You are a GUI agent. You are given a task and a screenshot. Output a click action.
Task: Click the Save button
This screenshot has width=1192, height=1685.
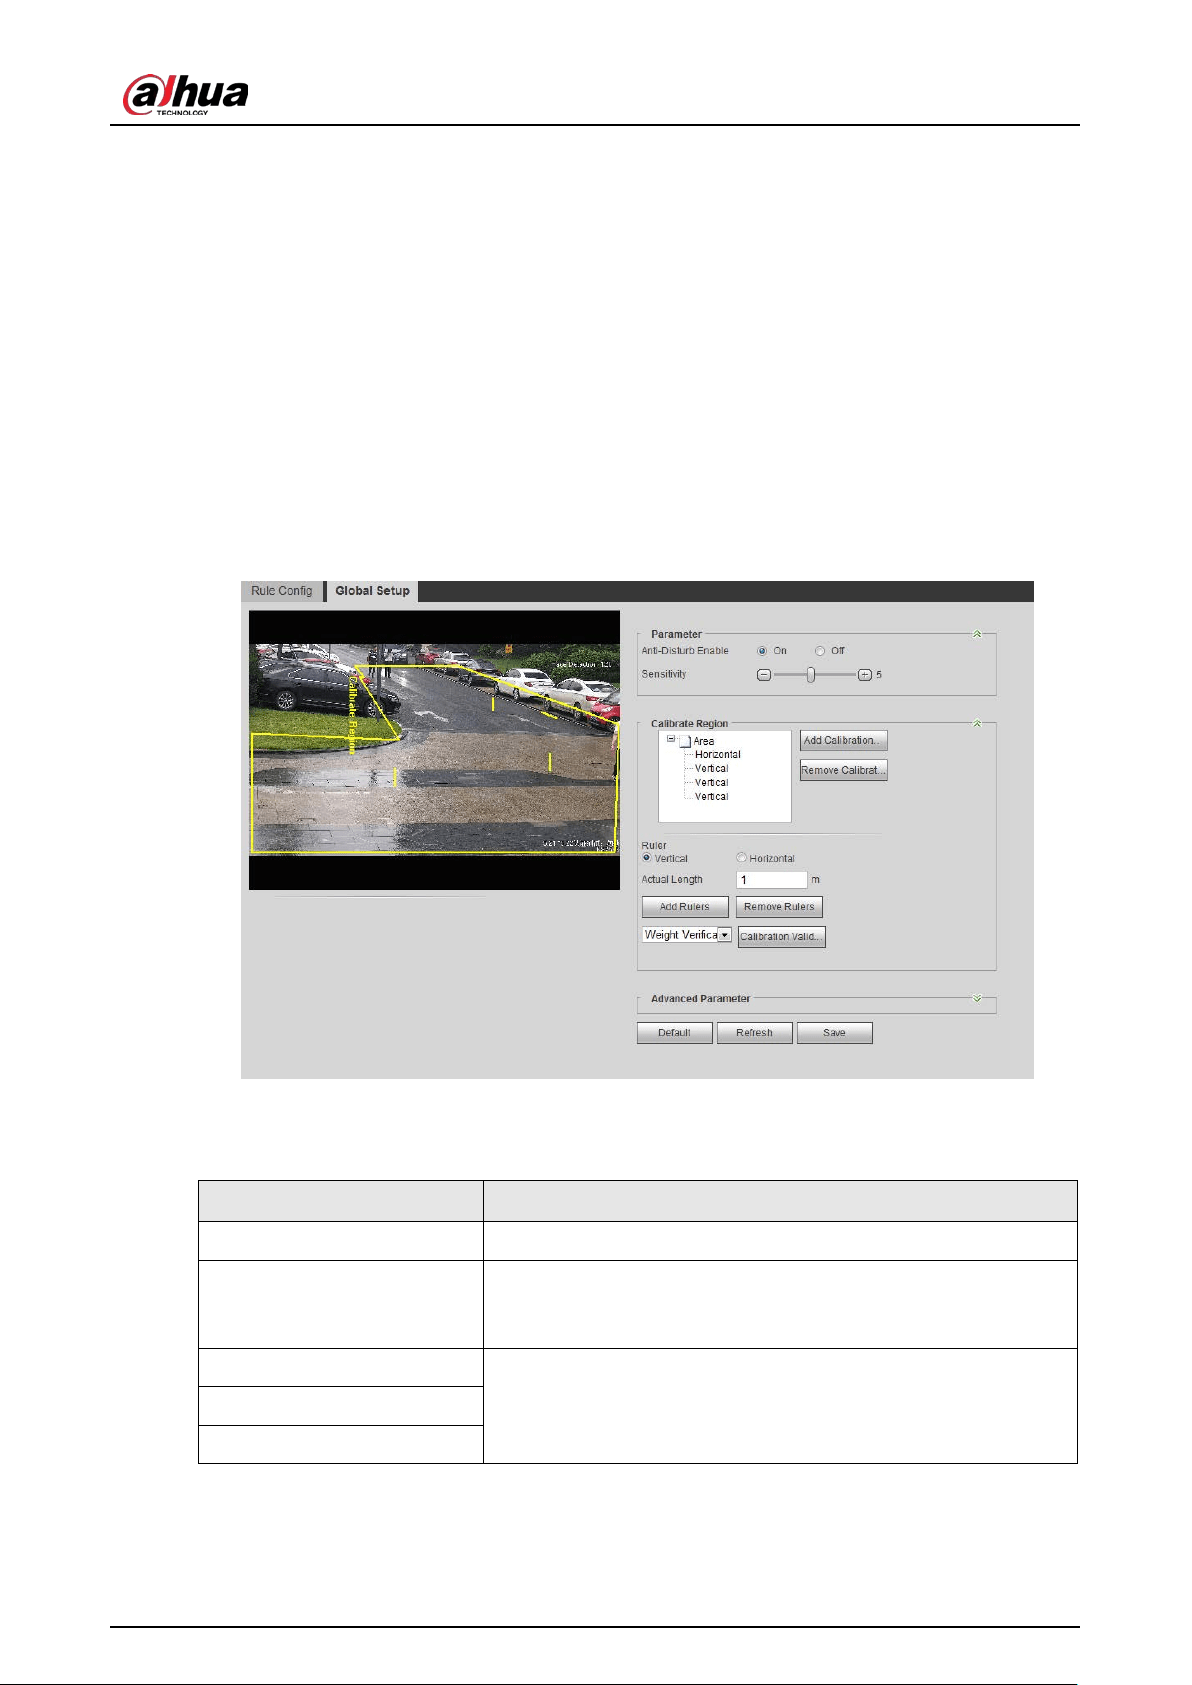(x=835, y=1033)
